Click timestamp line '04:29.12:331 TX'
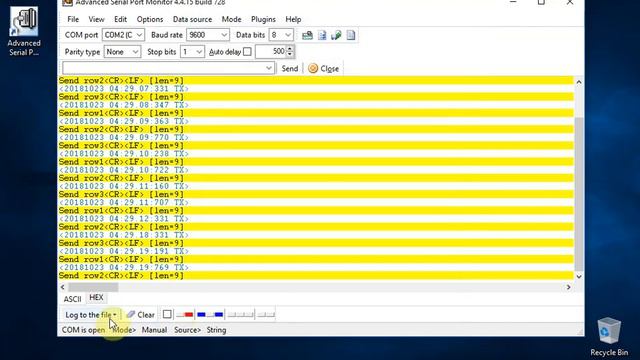 (124, 219)
